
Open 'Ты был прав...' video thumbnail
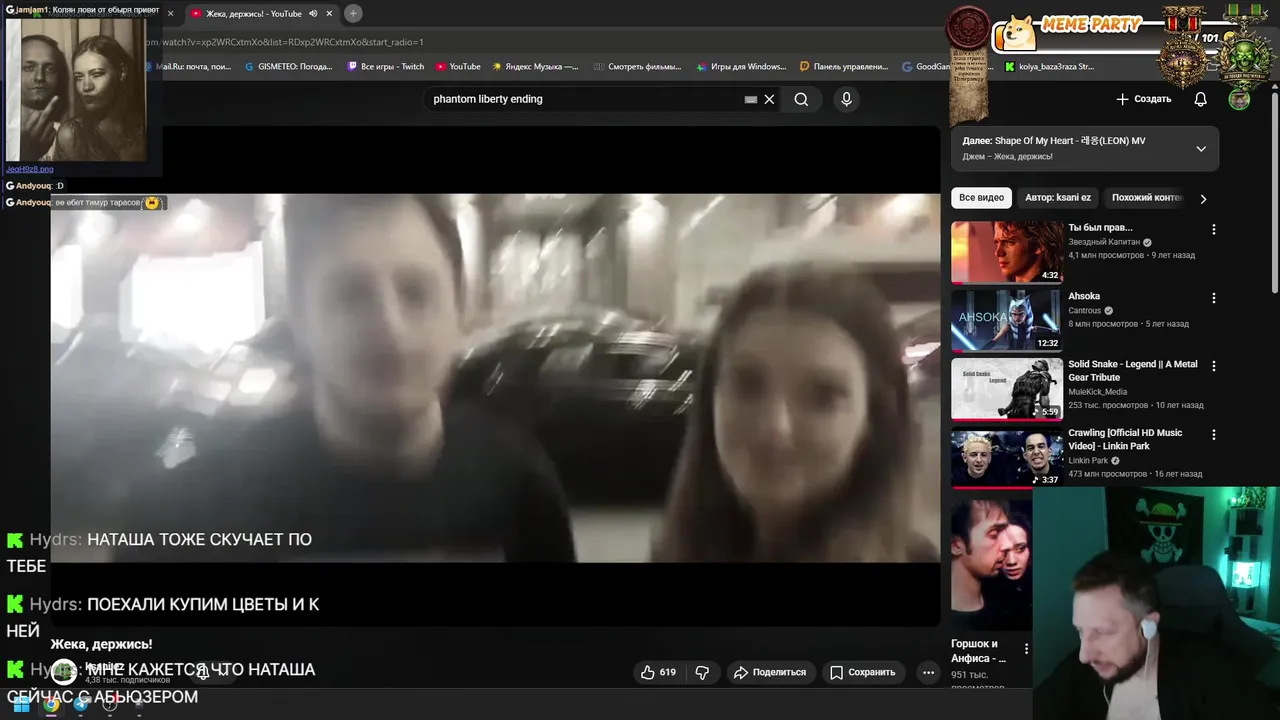click(x=1006, y=252)
